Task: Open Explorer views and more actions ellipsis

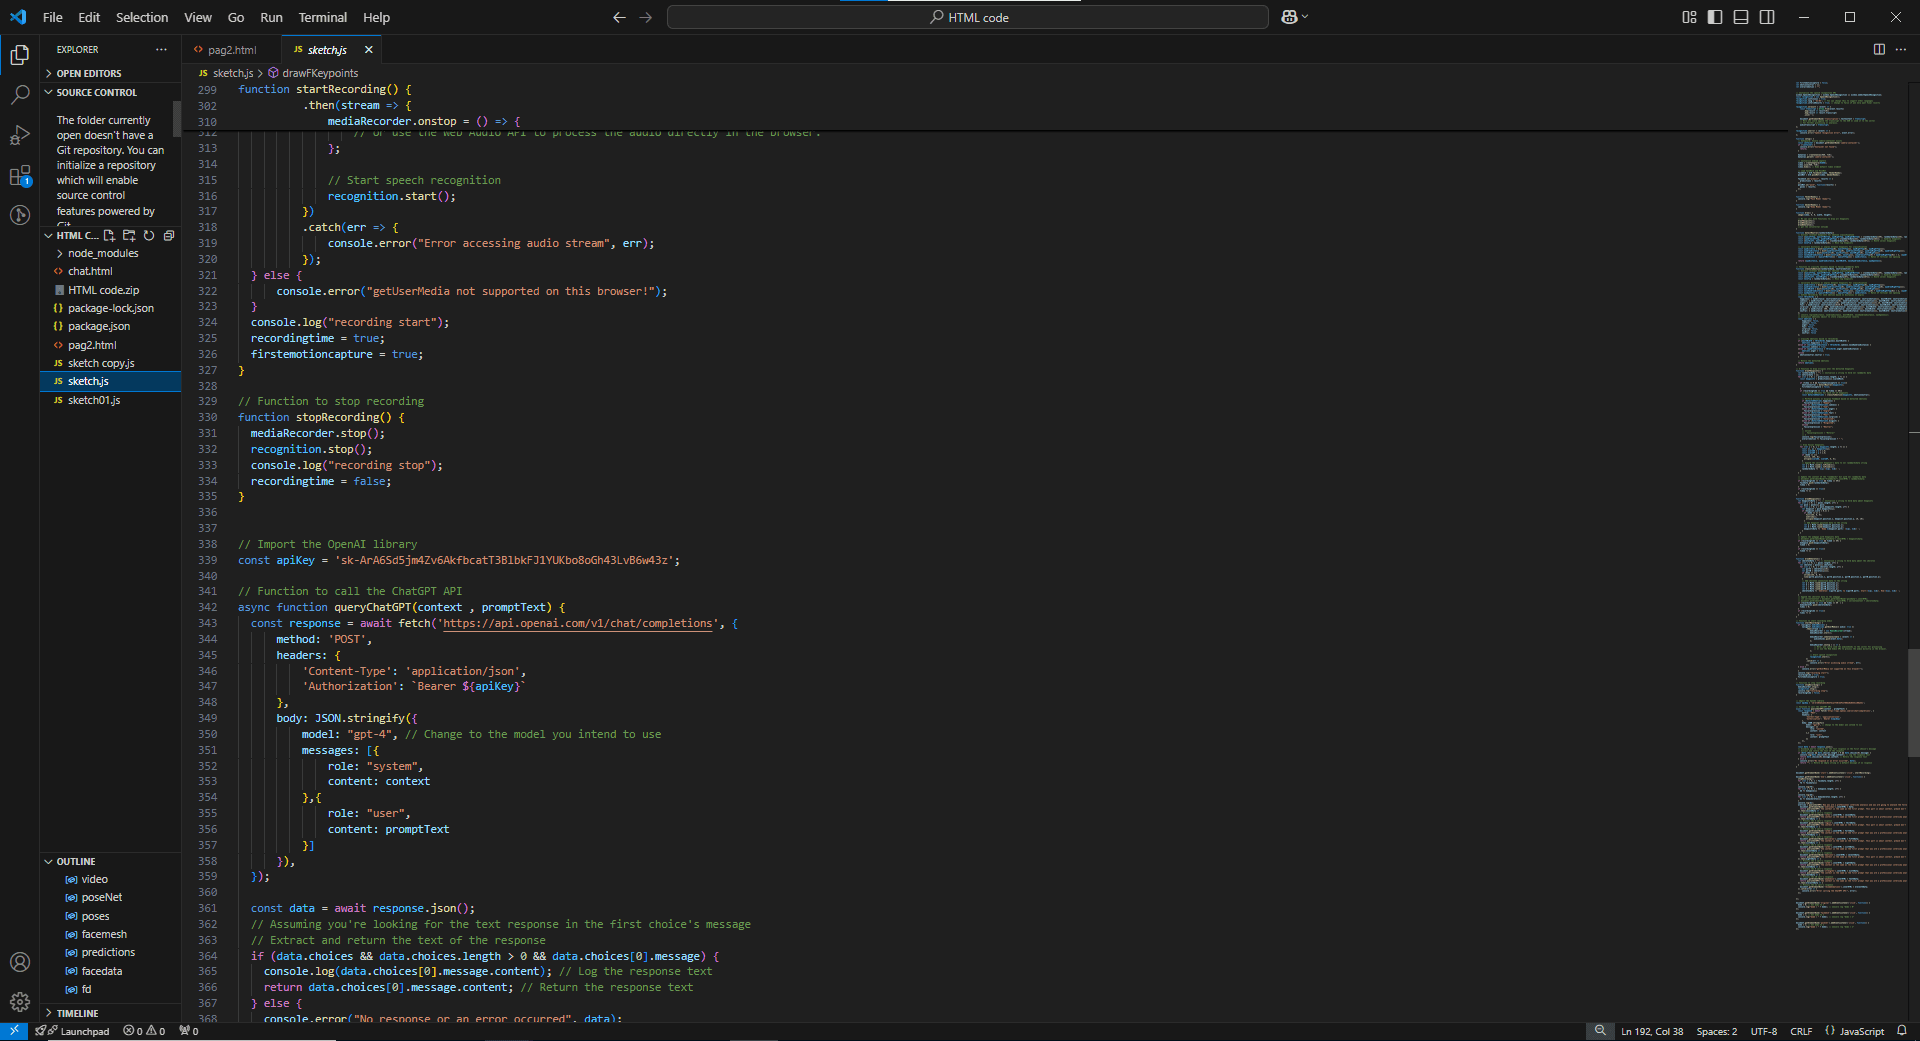Action: pos(161,49)
